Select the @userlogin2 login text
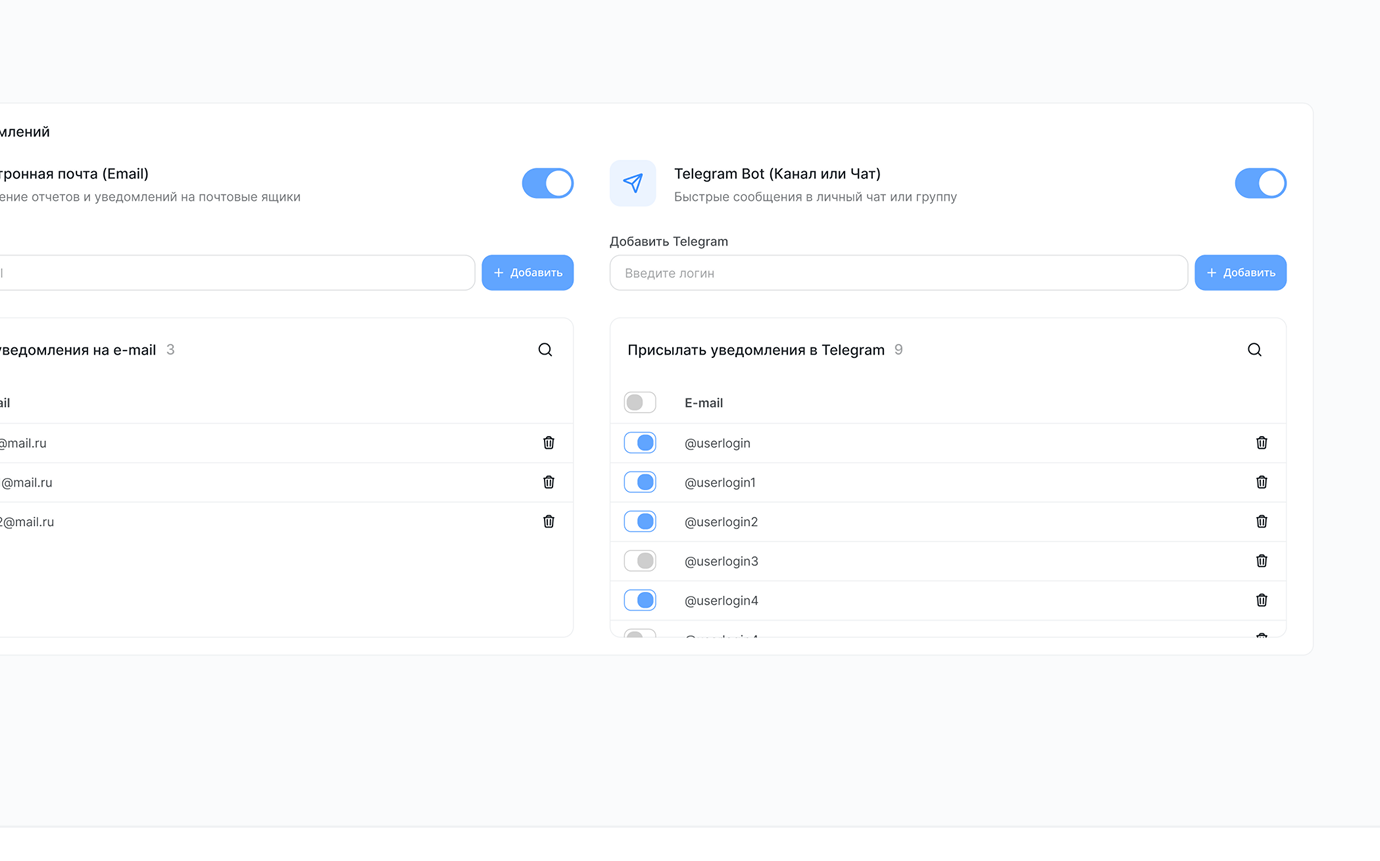1380x861 pixels. [721, 522]
